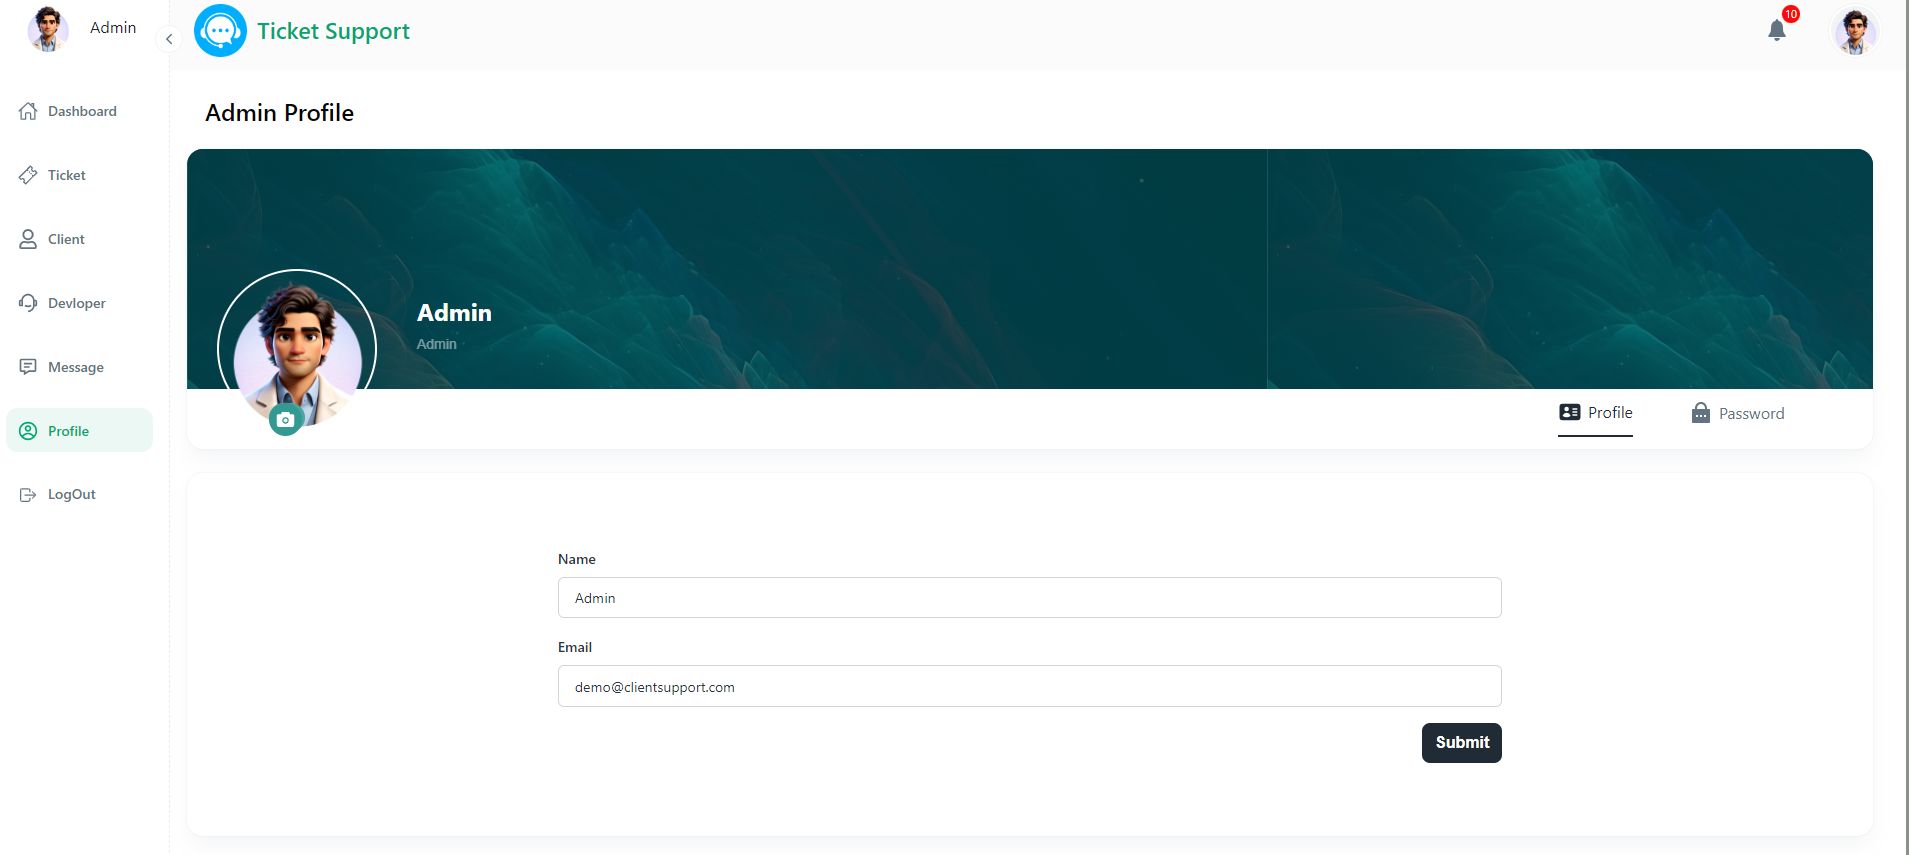Click the Client person icon
The width and height of the screenshot is (1909, 855).
pos(28,239)
